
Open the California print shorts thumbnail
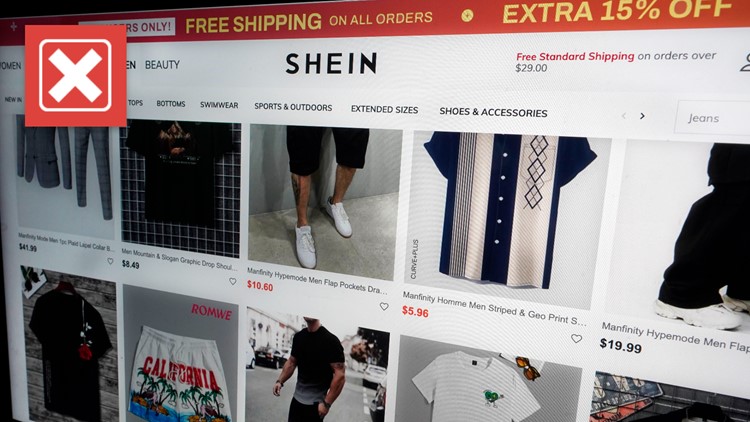click(x=181, y=355)
